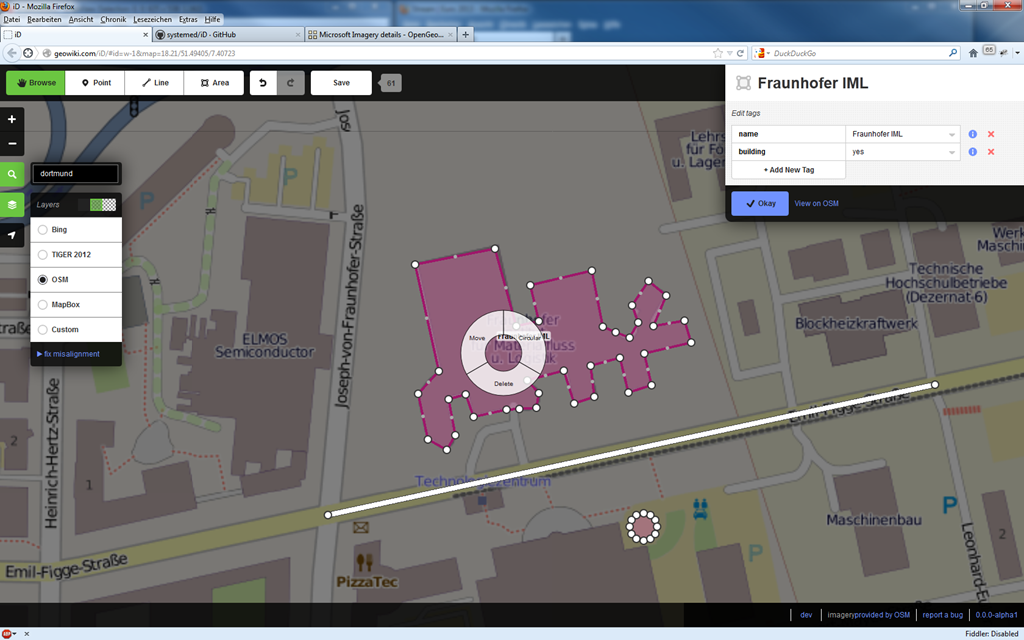Go back with the browser arrow
This screenshot has height=640, width=1024.
tap(12, 54)
